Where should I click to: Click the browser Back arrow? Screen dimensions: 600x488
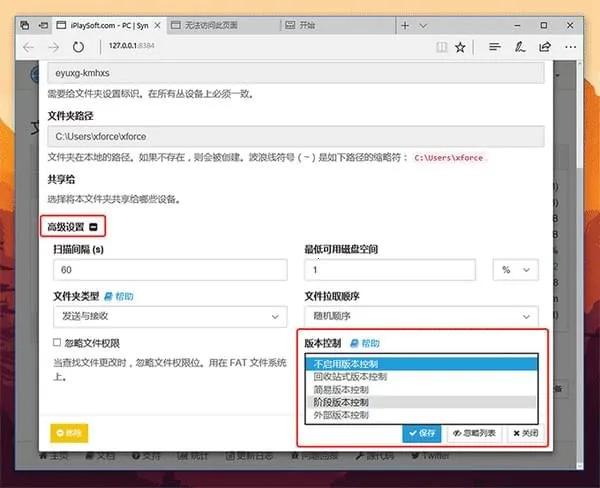pyautogui.click(x=29, y=46)
